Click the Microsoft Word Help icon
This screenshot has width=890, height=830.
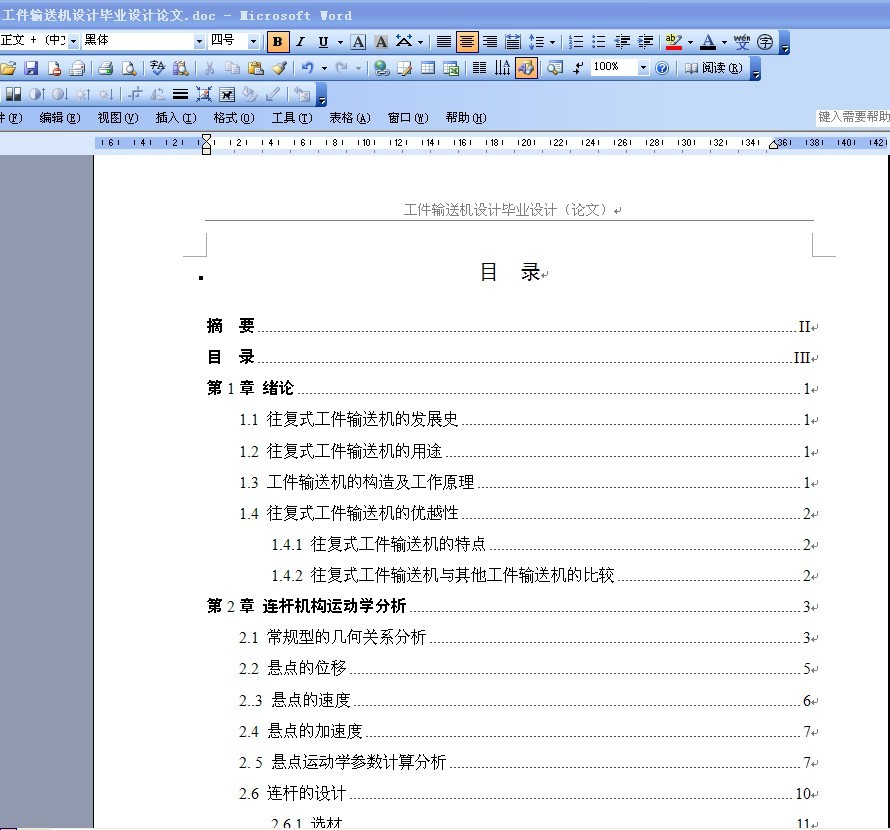662,68
